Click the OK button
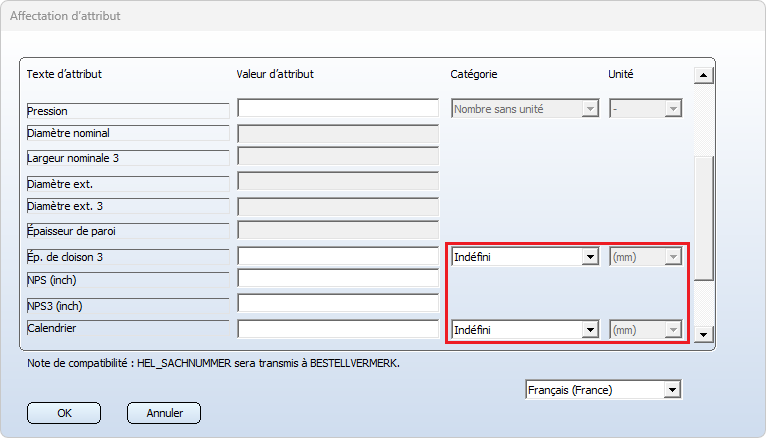766x438 pixels. click(64, 413)
